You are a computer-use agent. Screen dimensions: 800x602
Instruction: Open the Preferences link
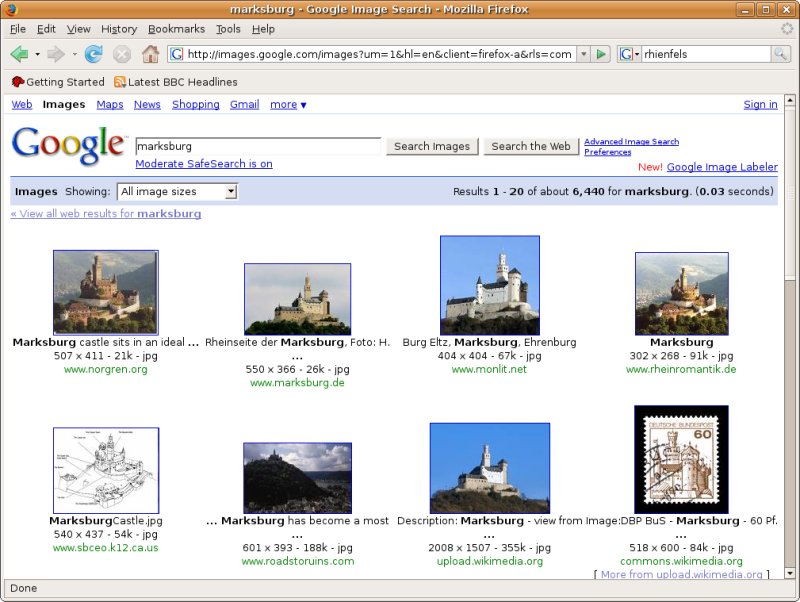608,152
